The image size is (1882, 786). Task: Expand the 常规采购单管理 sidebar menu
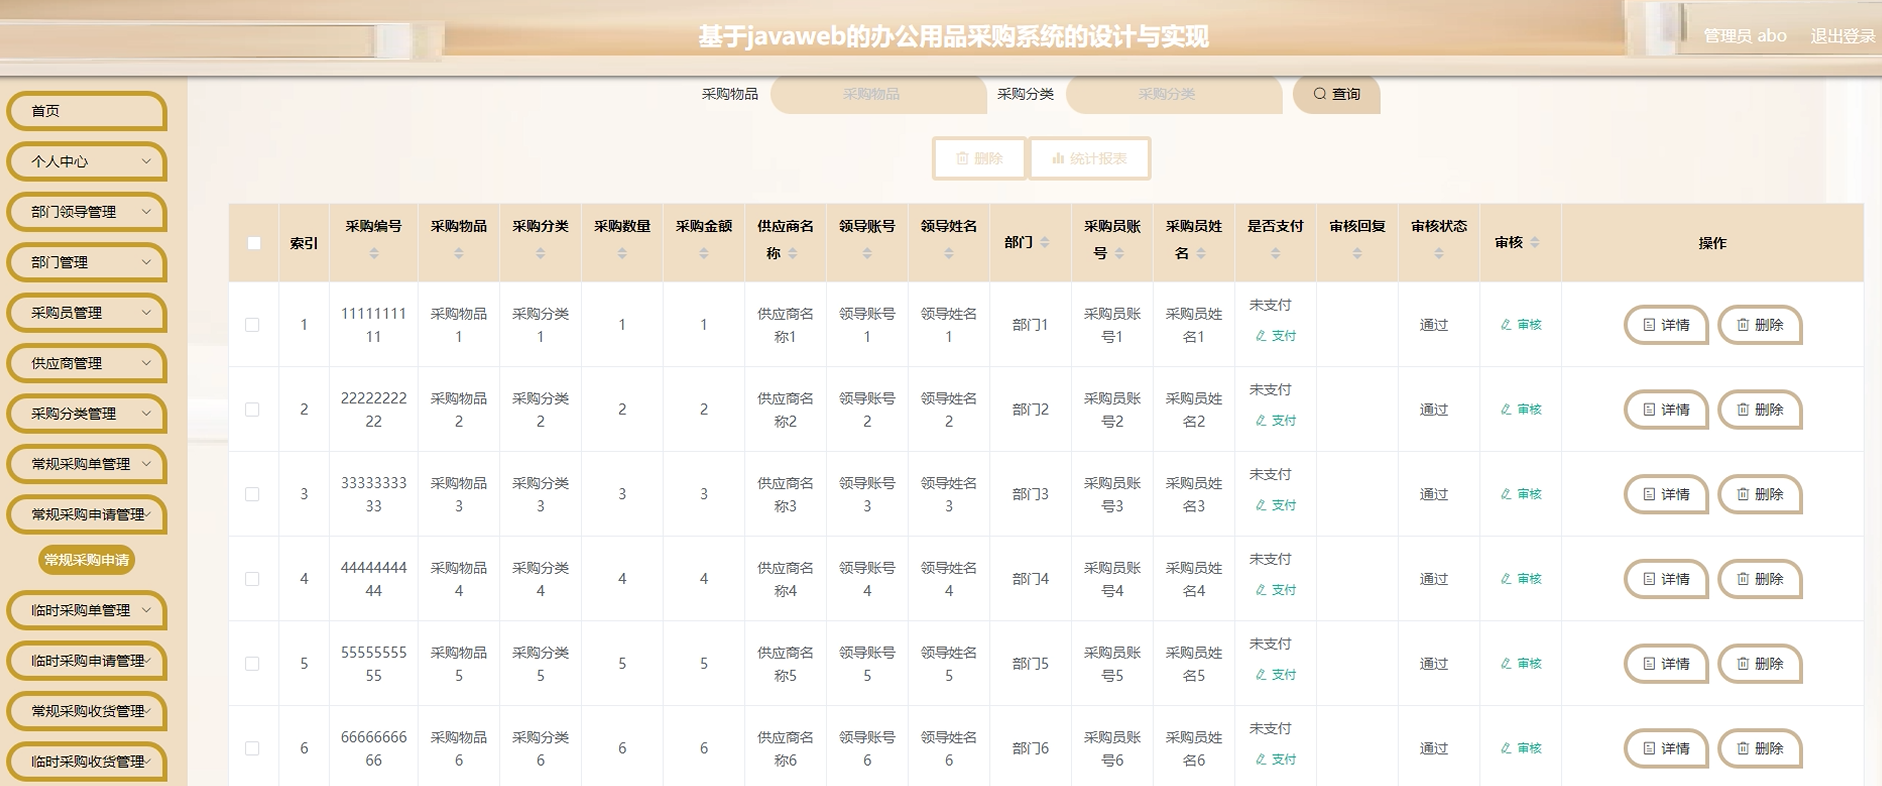click(87, 464)
